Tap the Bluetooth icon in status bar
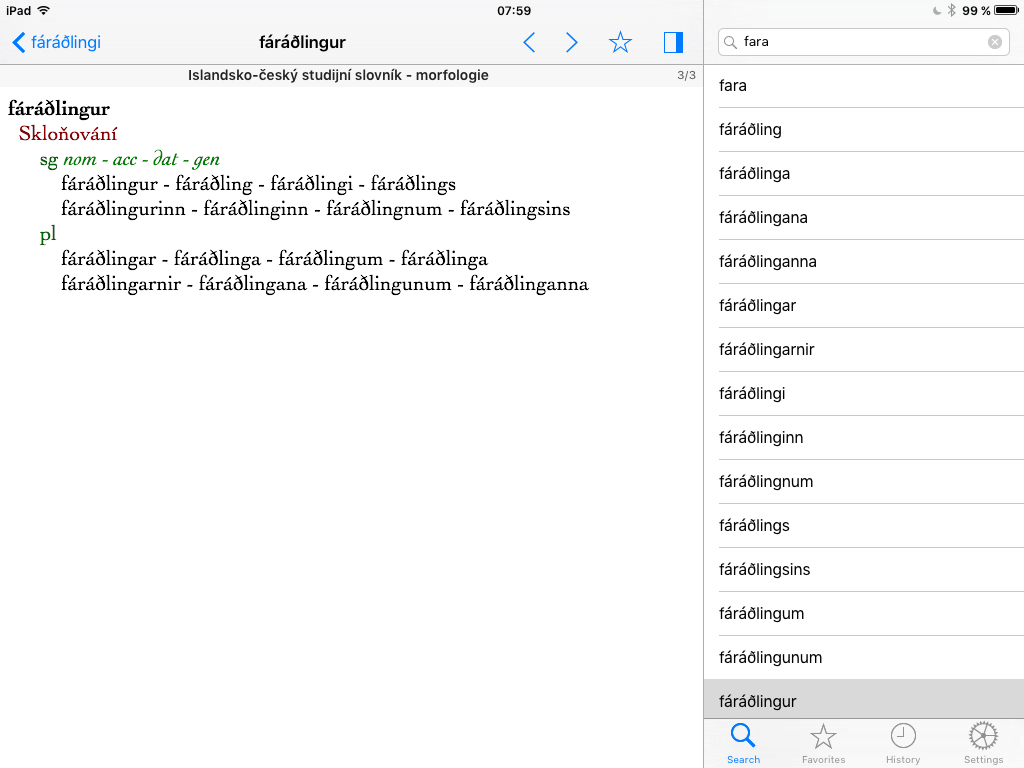 point(952,10)
